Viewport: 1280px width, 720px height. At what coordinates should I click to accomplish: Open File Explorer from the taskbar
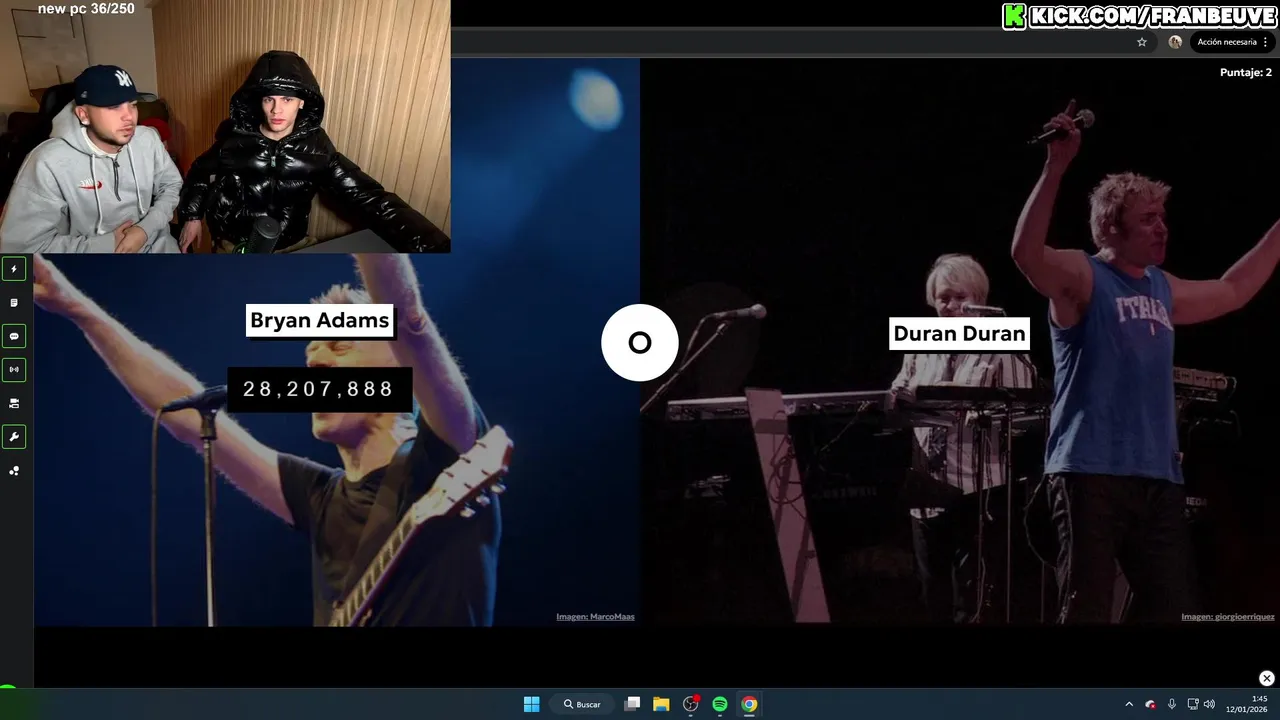tap(661, 704)
